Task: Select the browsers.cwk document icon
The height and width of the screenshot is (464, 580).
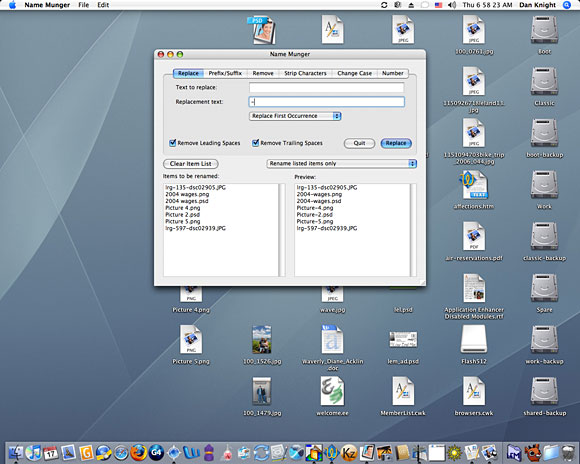Action: 474,391
